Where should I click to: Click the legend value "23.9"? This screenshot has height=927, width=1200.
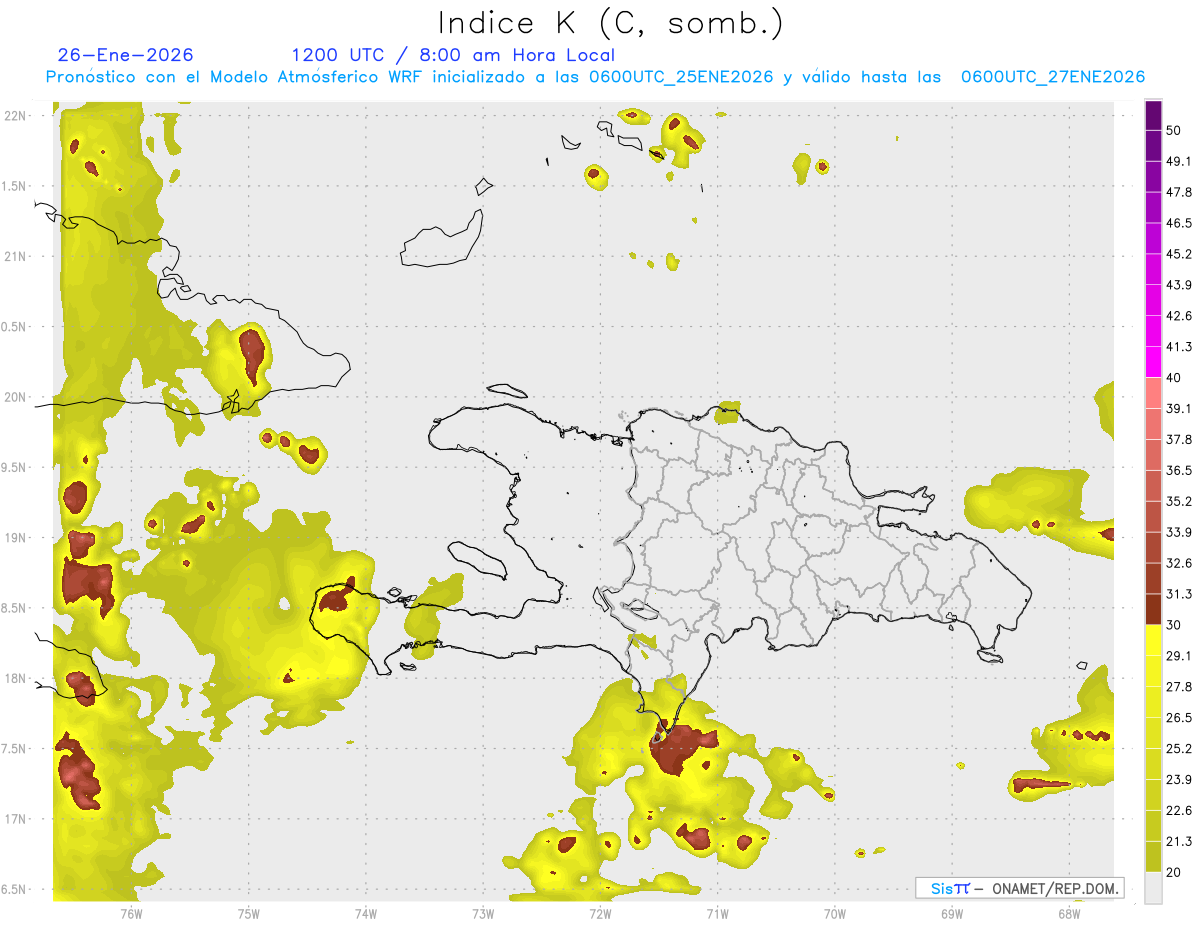pos(1179,780)
